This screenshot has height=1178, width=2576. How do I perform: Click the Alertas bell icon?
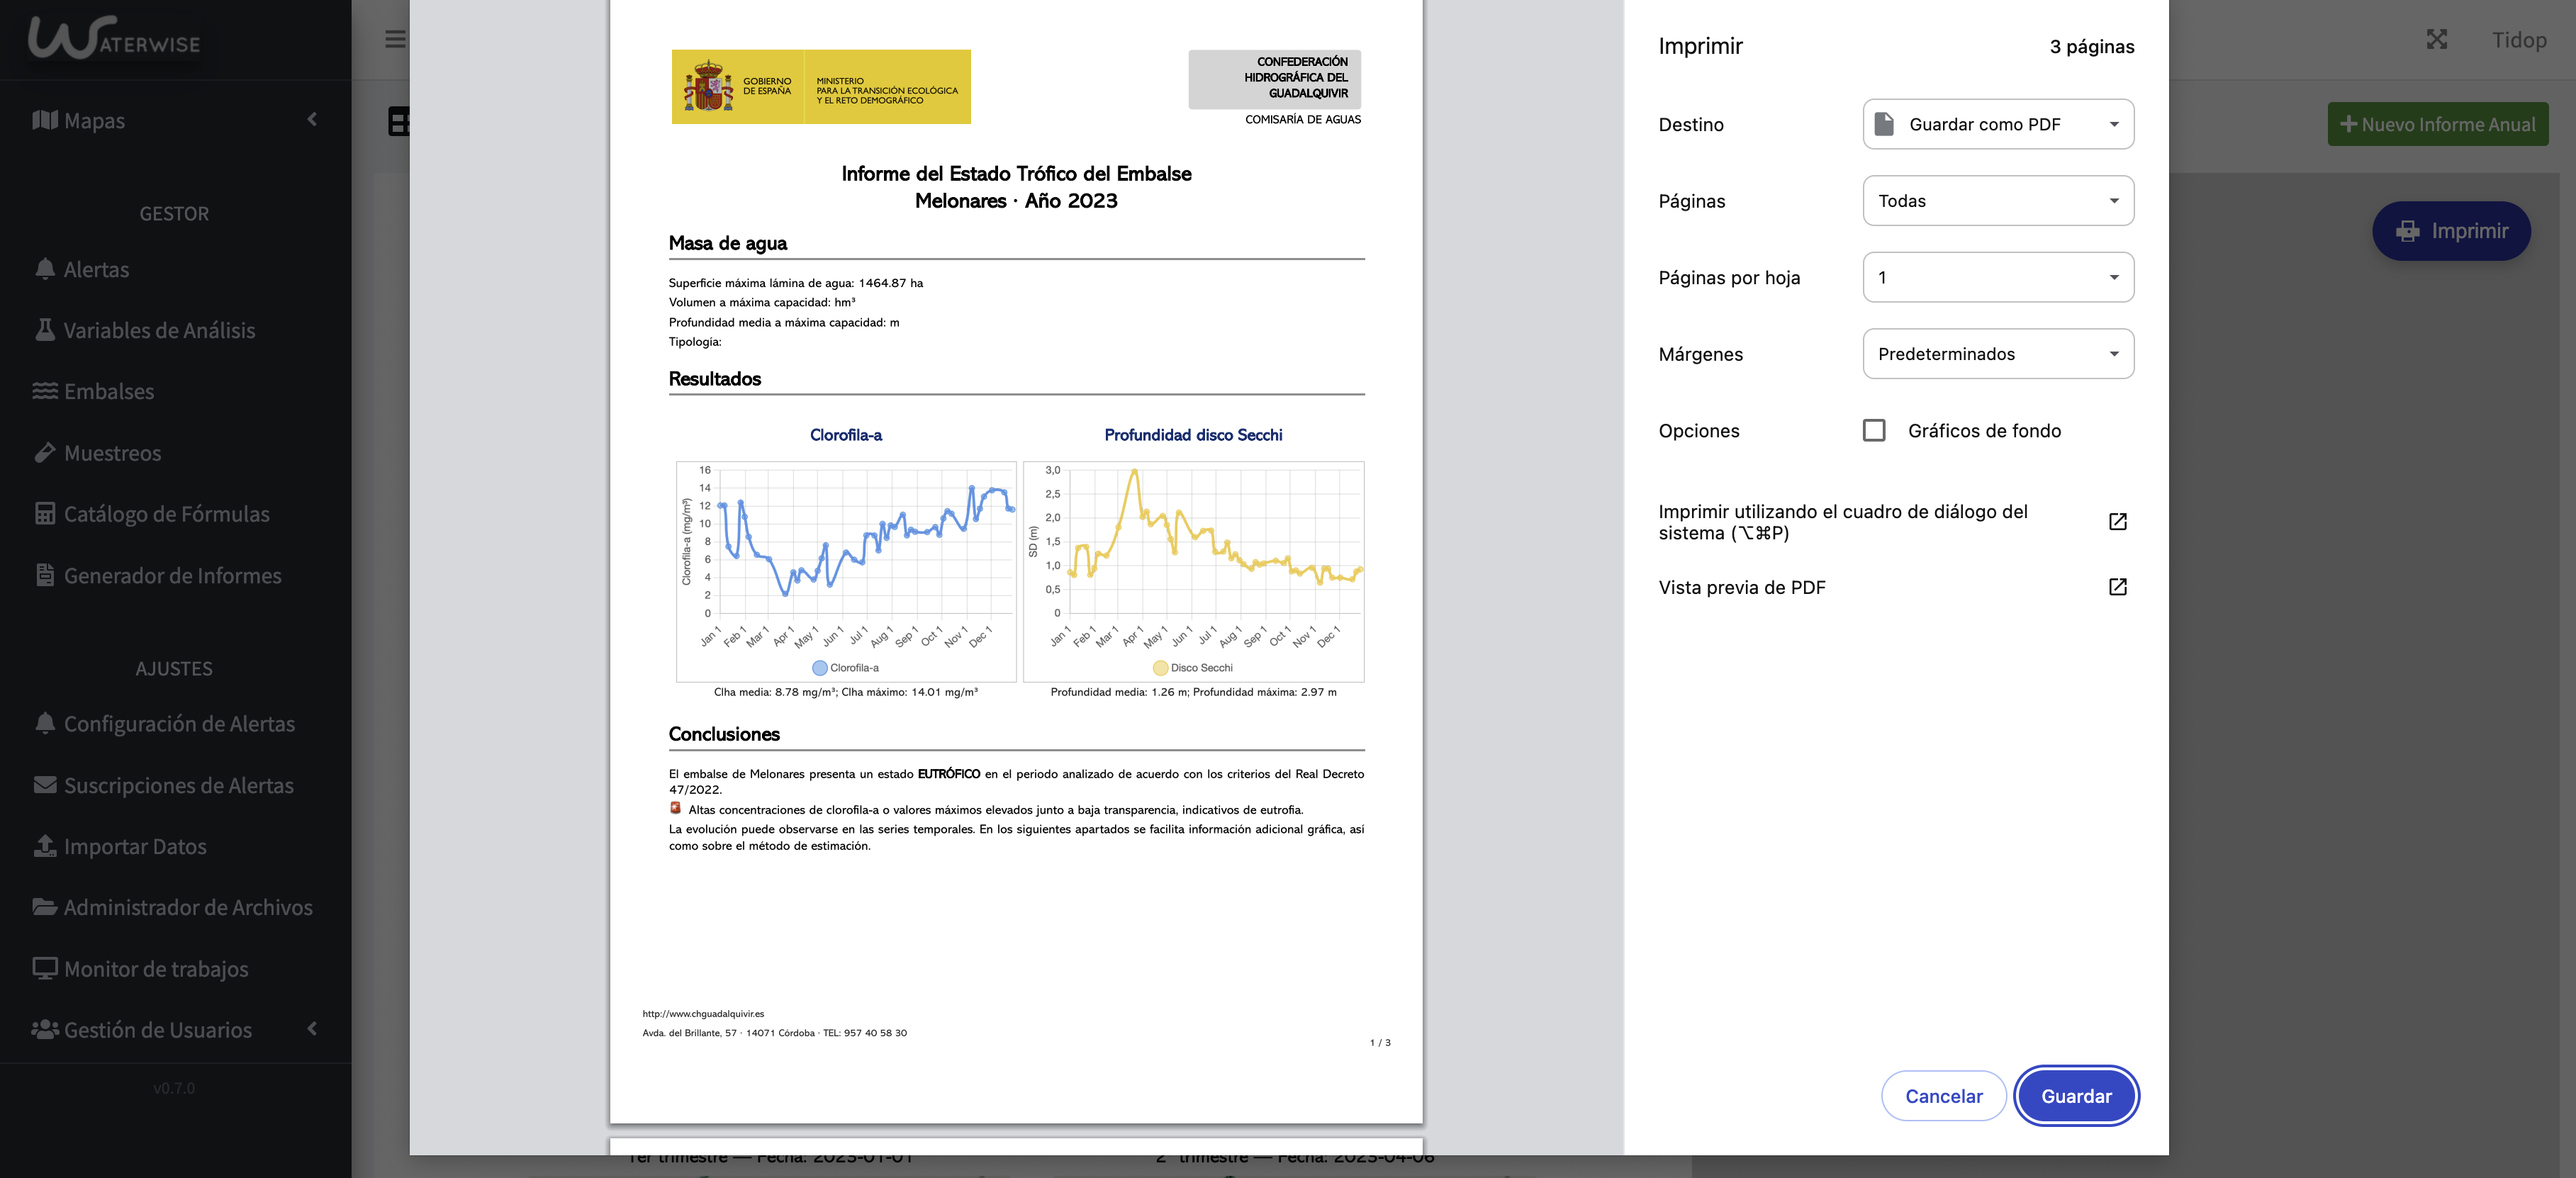(x=45, y=269)
